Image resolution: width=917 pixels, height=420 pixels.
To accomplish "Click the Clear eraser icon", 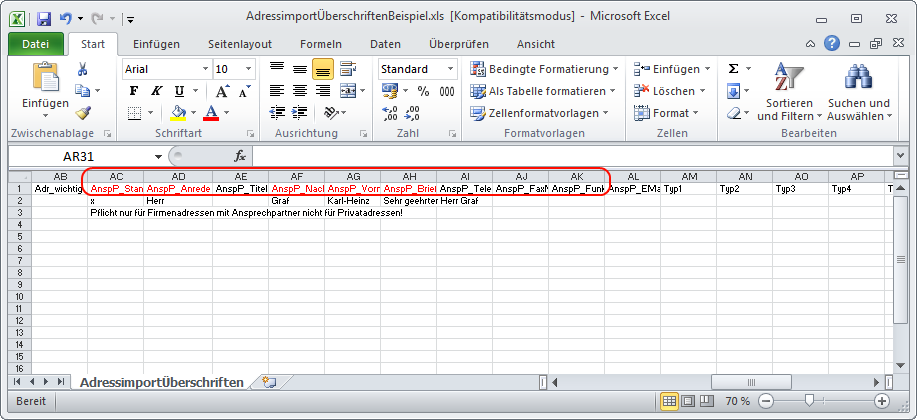I will point(734,112).
